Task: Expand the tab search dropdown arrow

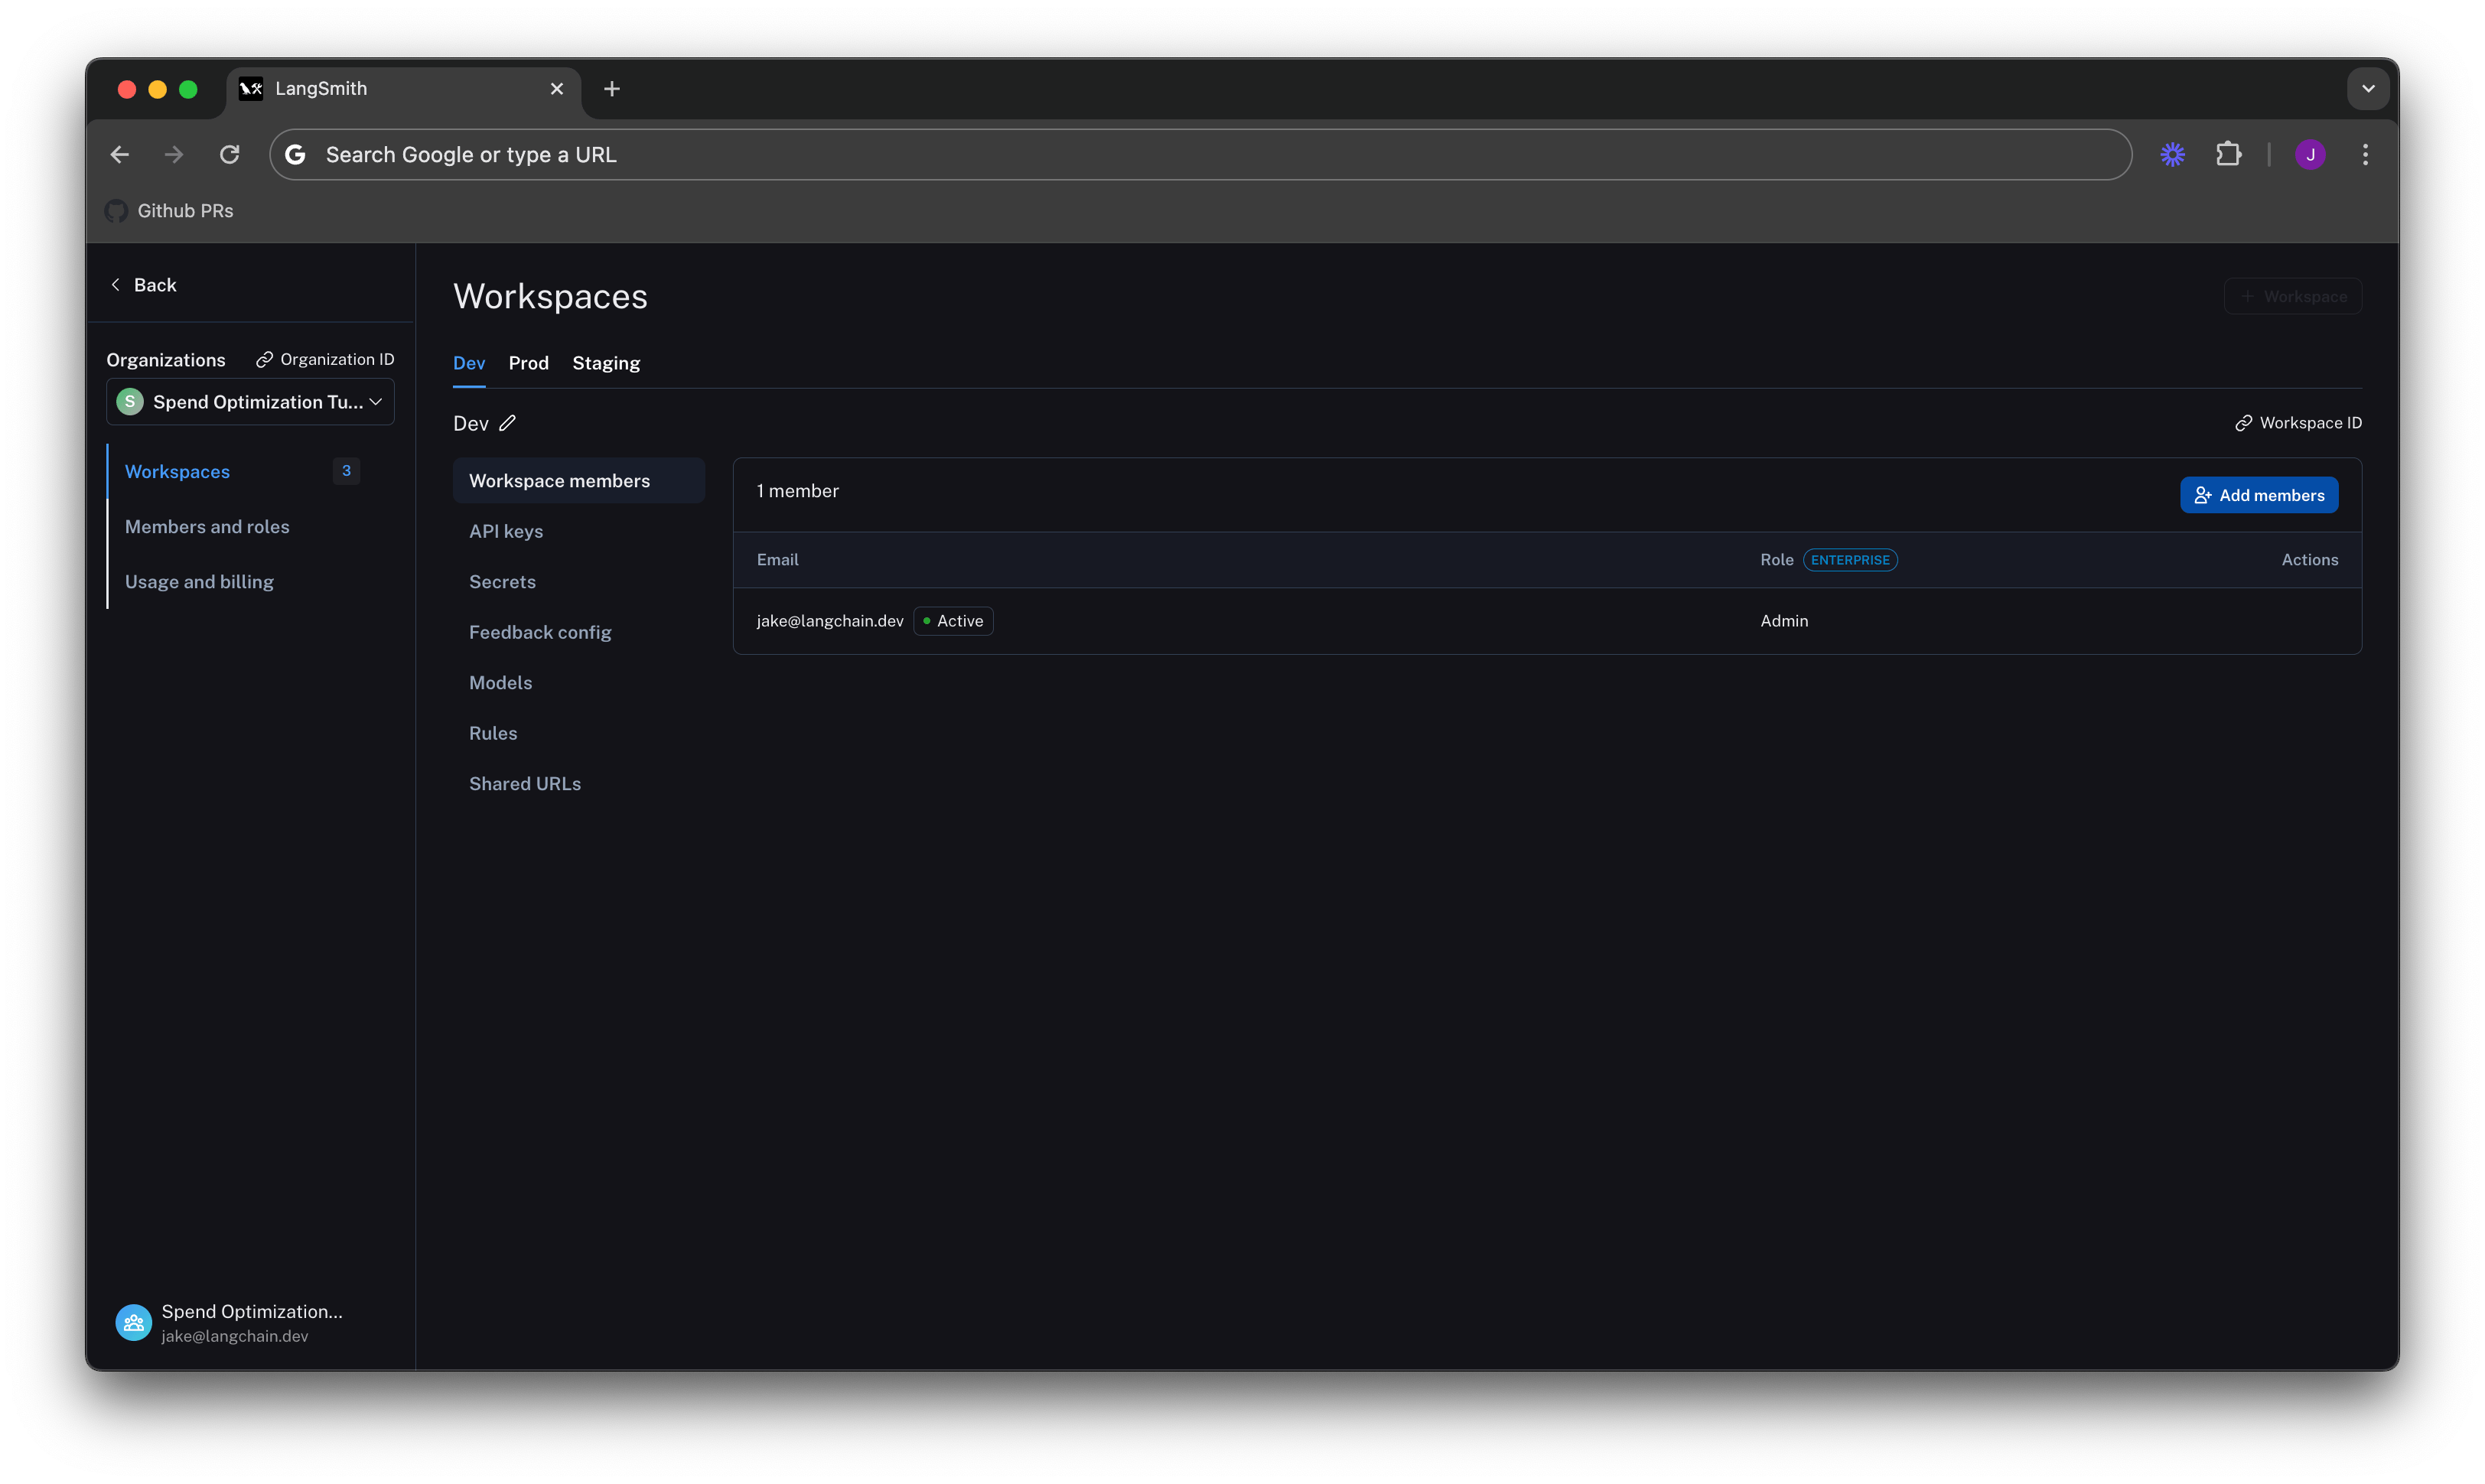Action: click(2367, 89)
